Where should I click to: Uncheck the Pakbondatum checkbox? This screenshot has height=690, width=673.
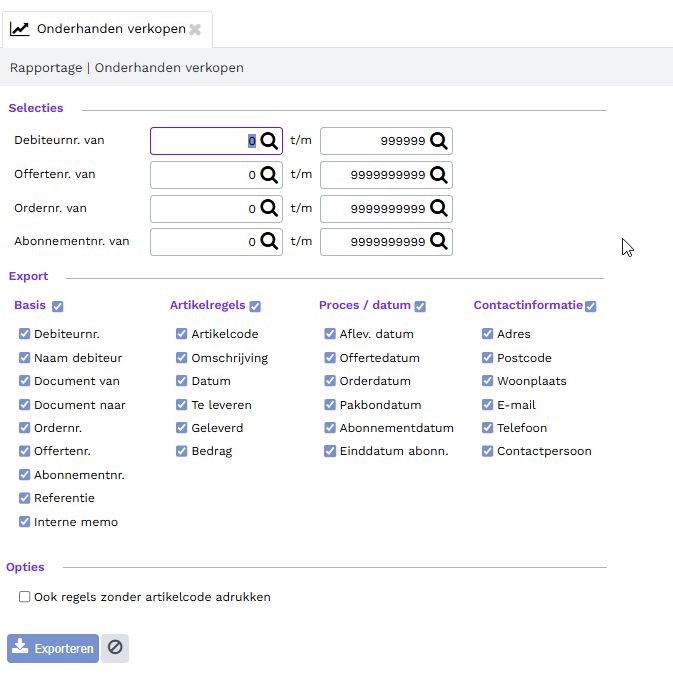(x=330, y=404)
